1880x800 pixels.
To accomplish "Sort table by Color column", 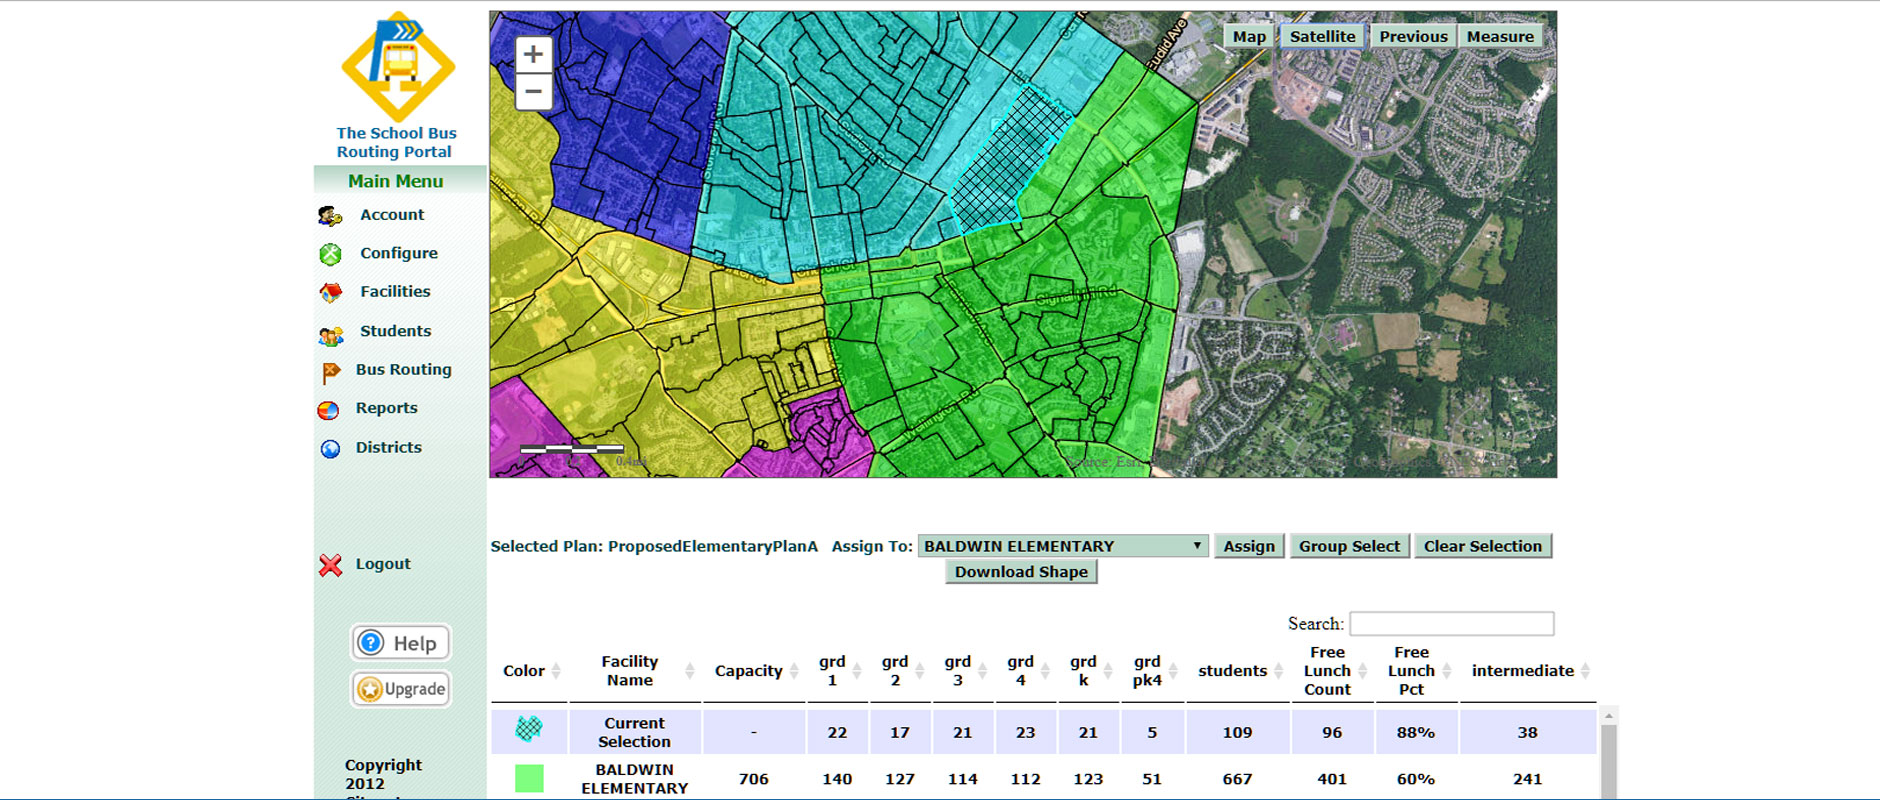I will click(x=530, y=671).
